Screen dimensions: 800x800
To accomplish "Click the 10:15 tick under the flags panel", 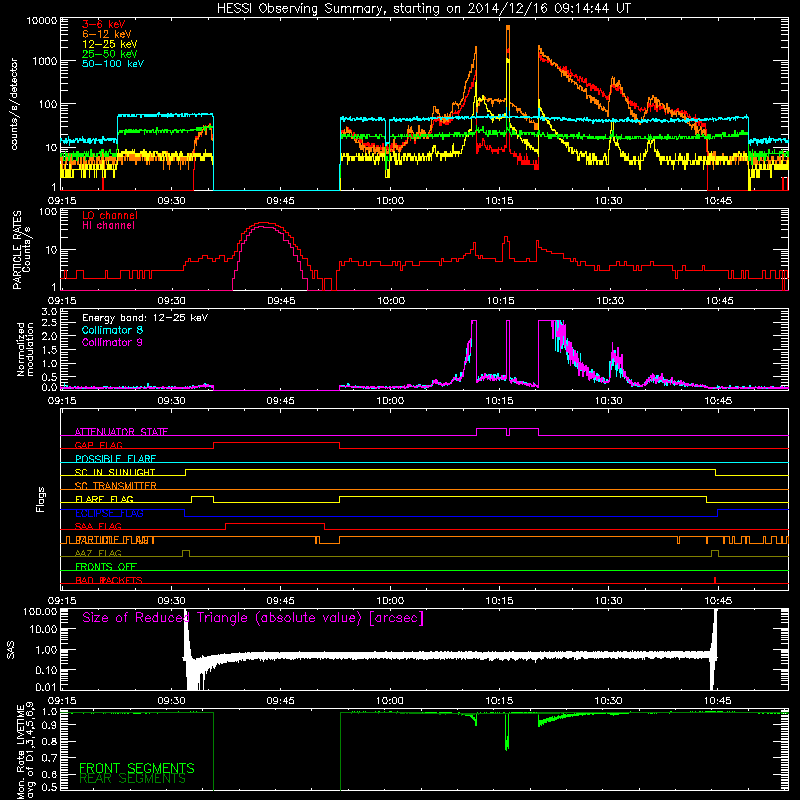I will point(499,601).
